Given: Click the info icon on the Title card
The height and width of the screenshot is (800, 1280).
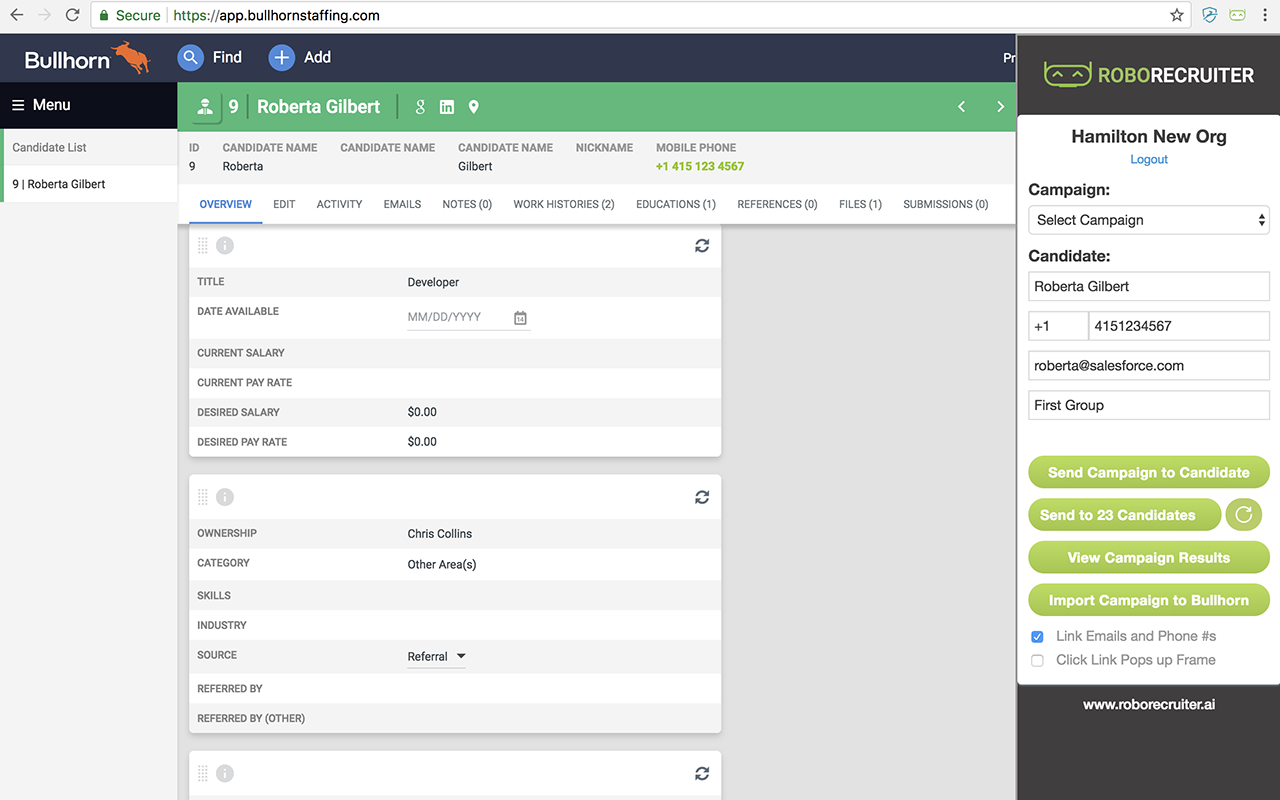Looking at the screenshot, I should point(225,246).
